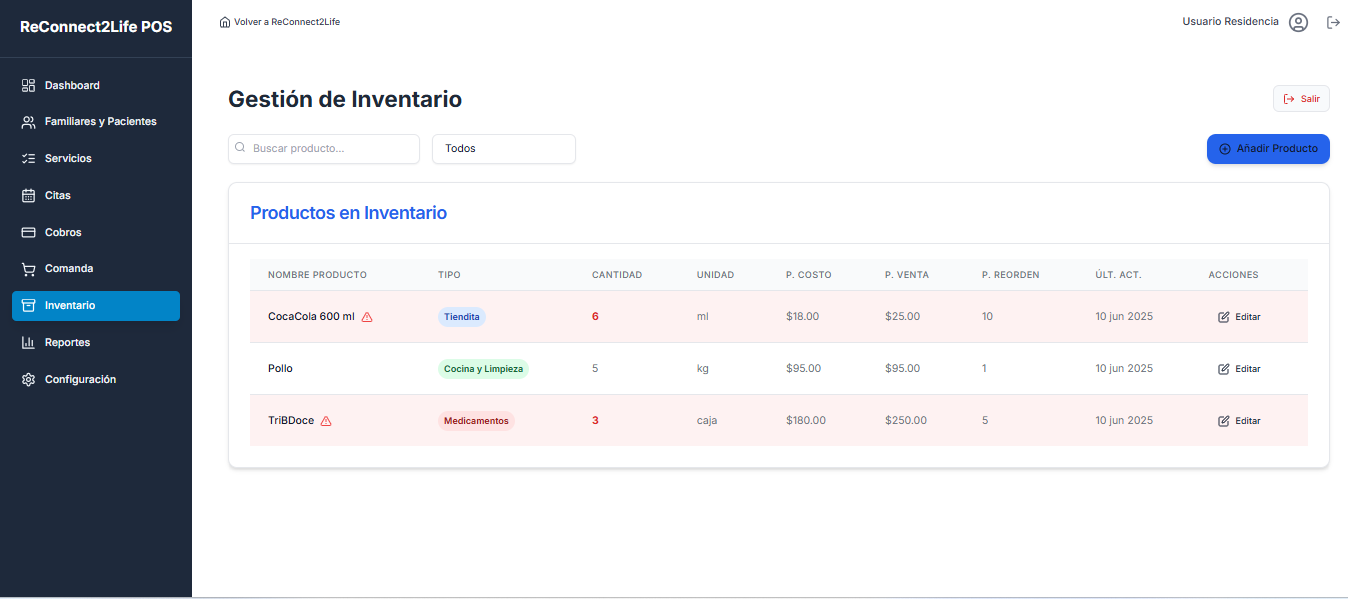Click the red quantity 3 in TriBDoce row

pos(595,421)
